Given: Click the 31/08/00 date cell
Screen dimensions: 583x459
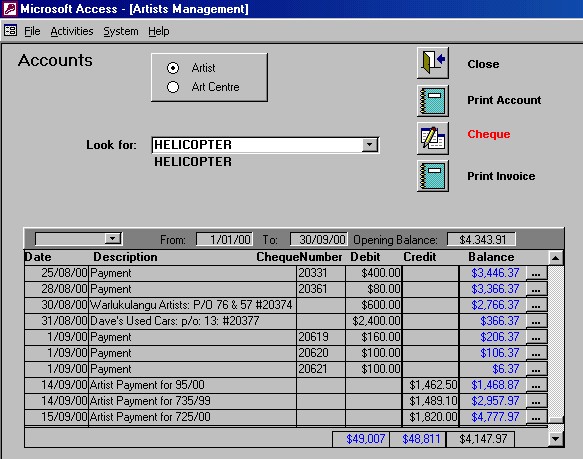Looking at the screenshot, I should 57,321.
